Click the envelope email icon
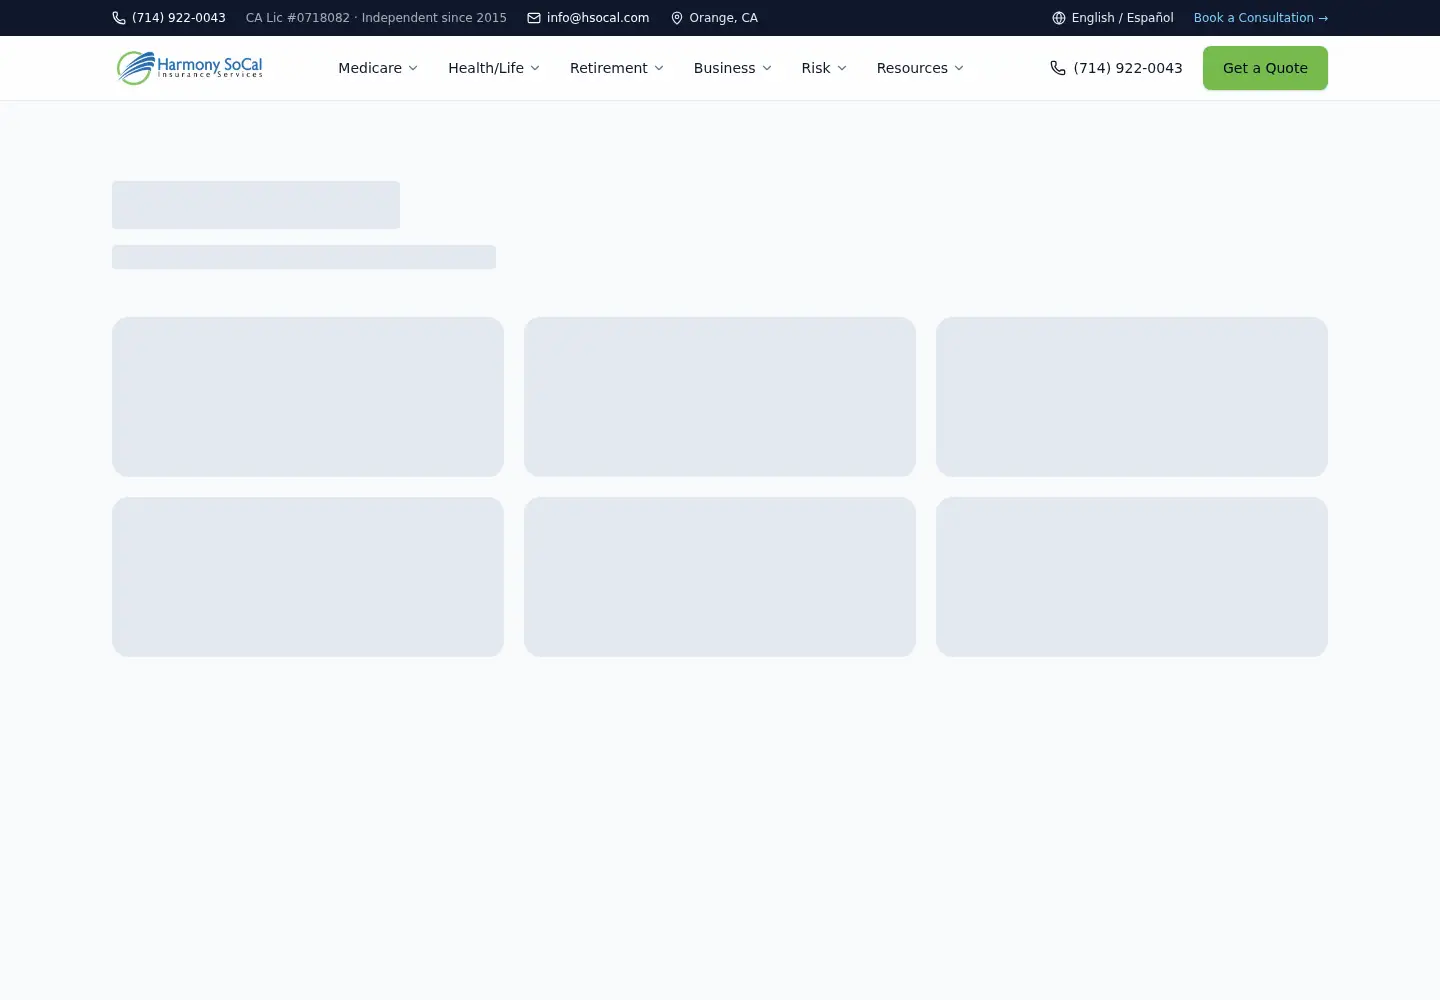 click(534, 18)
